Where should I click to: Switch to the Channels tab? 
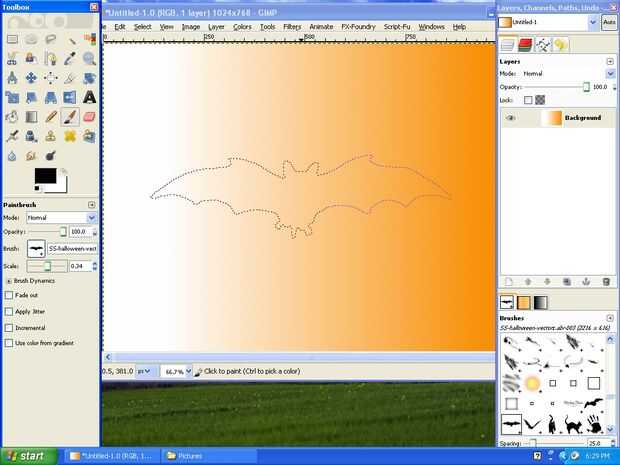pyautogui.click(x=525, y=45)
